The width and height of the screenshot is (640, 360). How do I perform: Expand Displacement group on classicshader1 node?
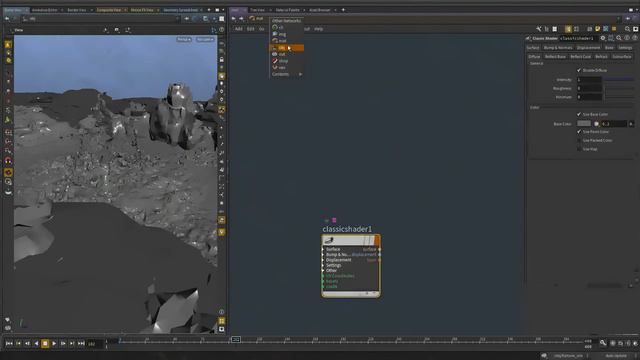click(323, 260)
